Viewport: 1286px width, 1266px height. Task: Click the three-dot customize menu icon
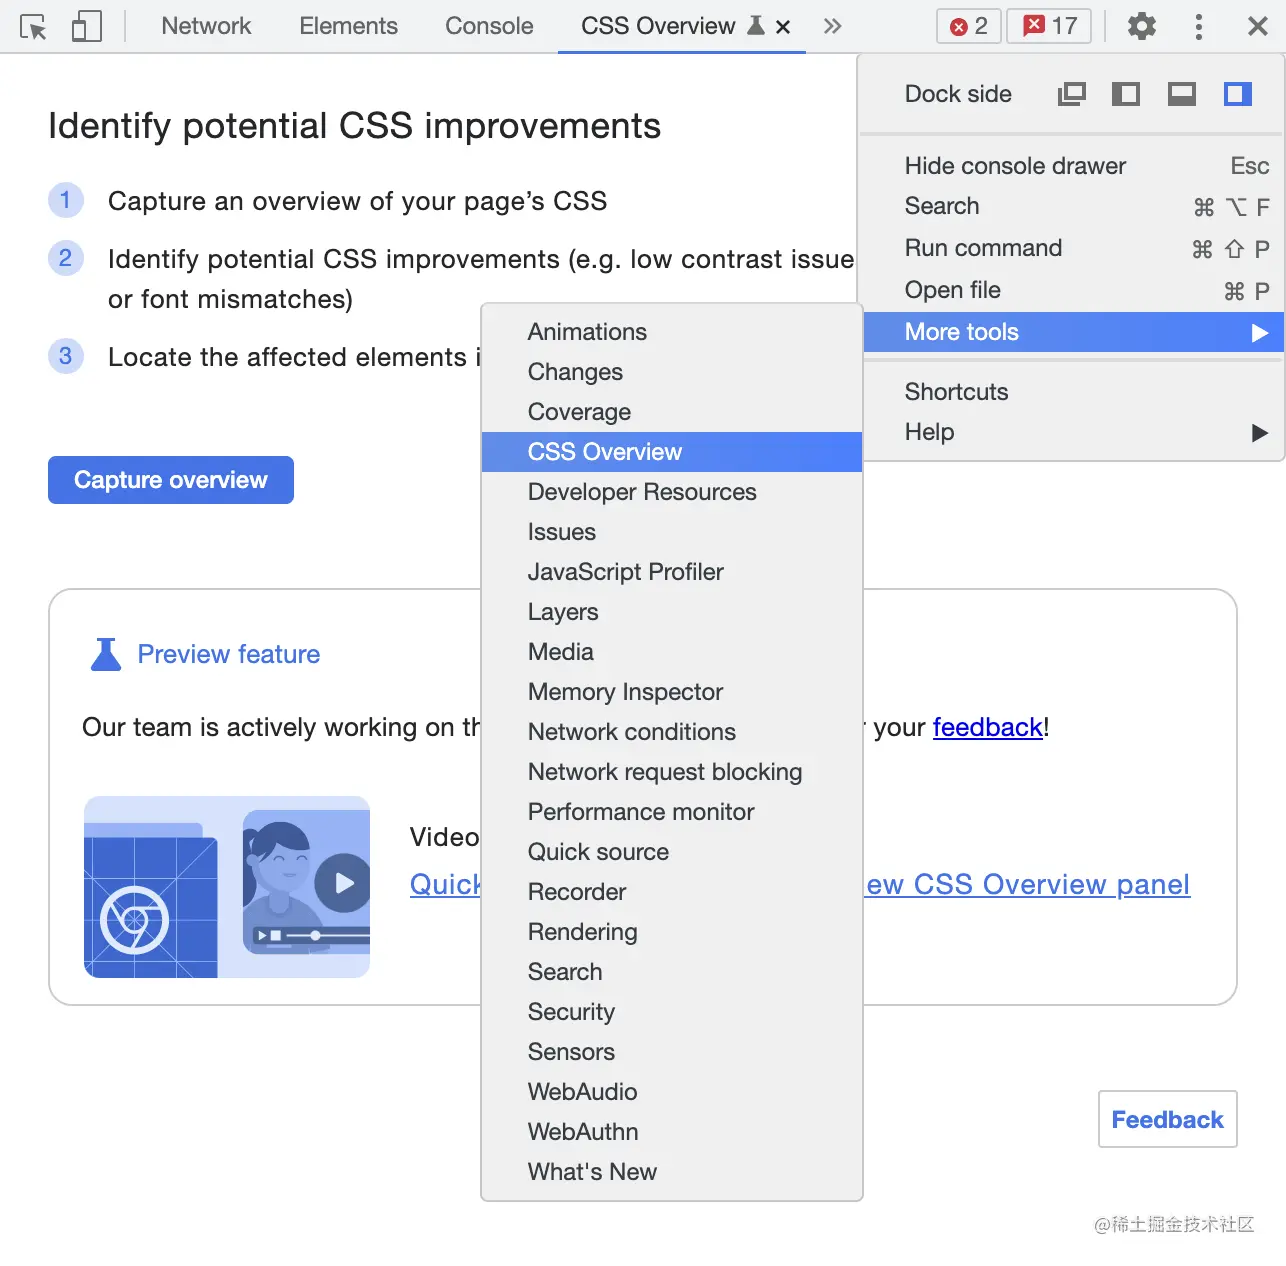1198,26
